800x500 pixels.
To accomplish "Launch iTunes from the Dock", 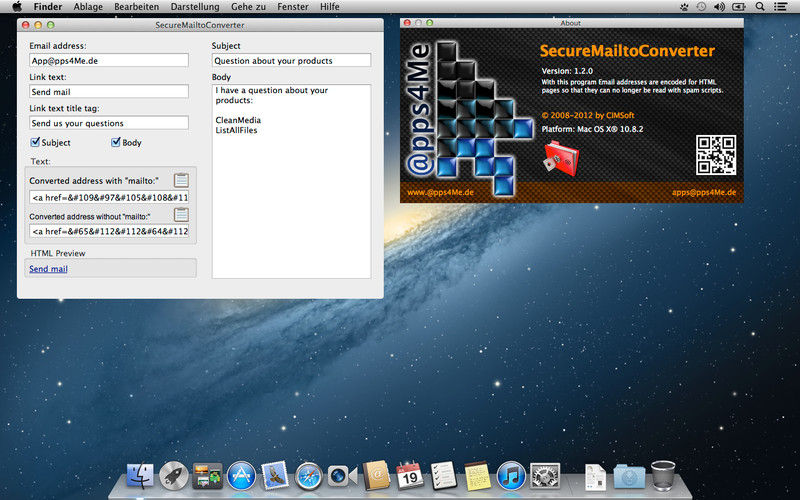I will pos(511,476).
